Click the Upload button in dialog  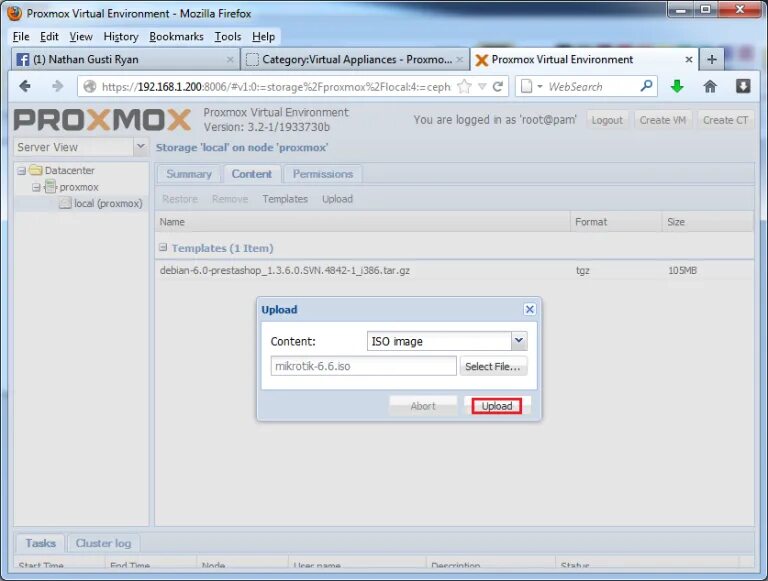[497, 406]
